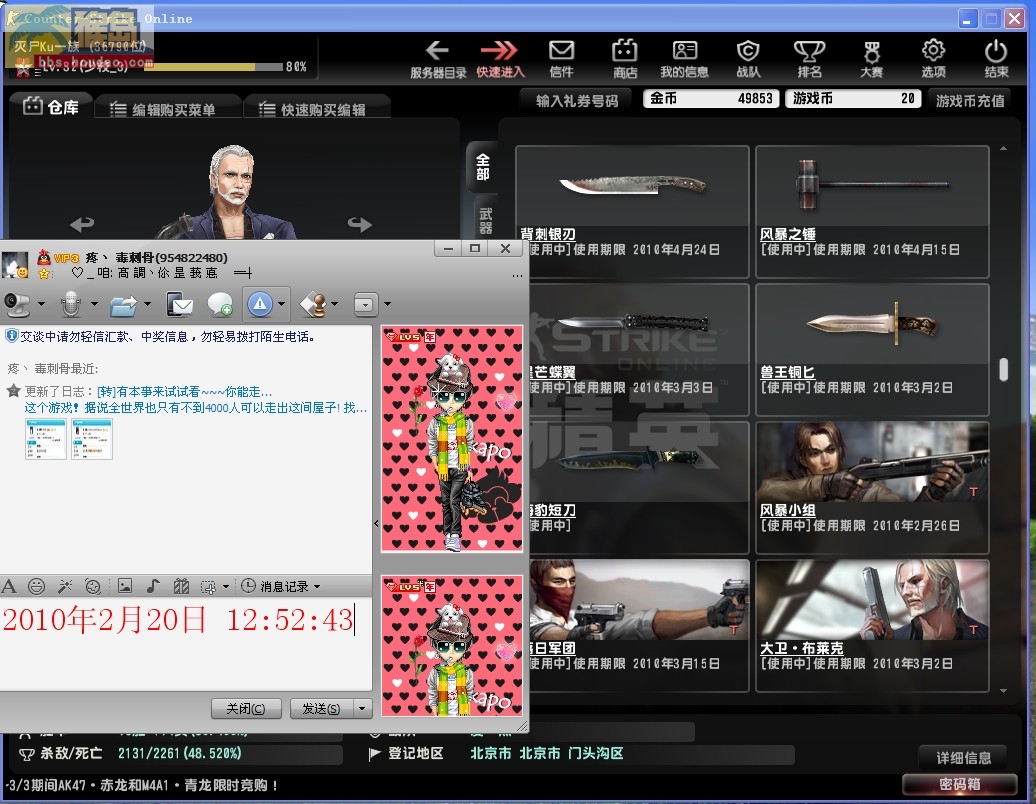
Task: Select the 背刺银刃 knife item
Action: coord(632,211)
